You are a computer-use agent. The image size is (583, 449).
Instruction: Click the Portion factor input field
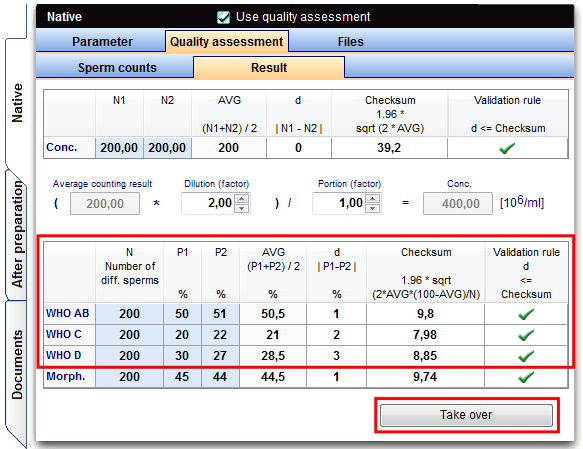pyautogui.click(x=339, y=203)
